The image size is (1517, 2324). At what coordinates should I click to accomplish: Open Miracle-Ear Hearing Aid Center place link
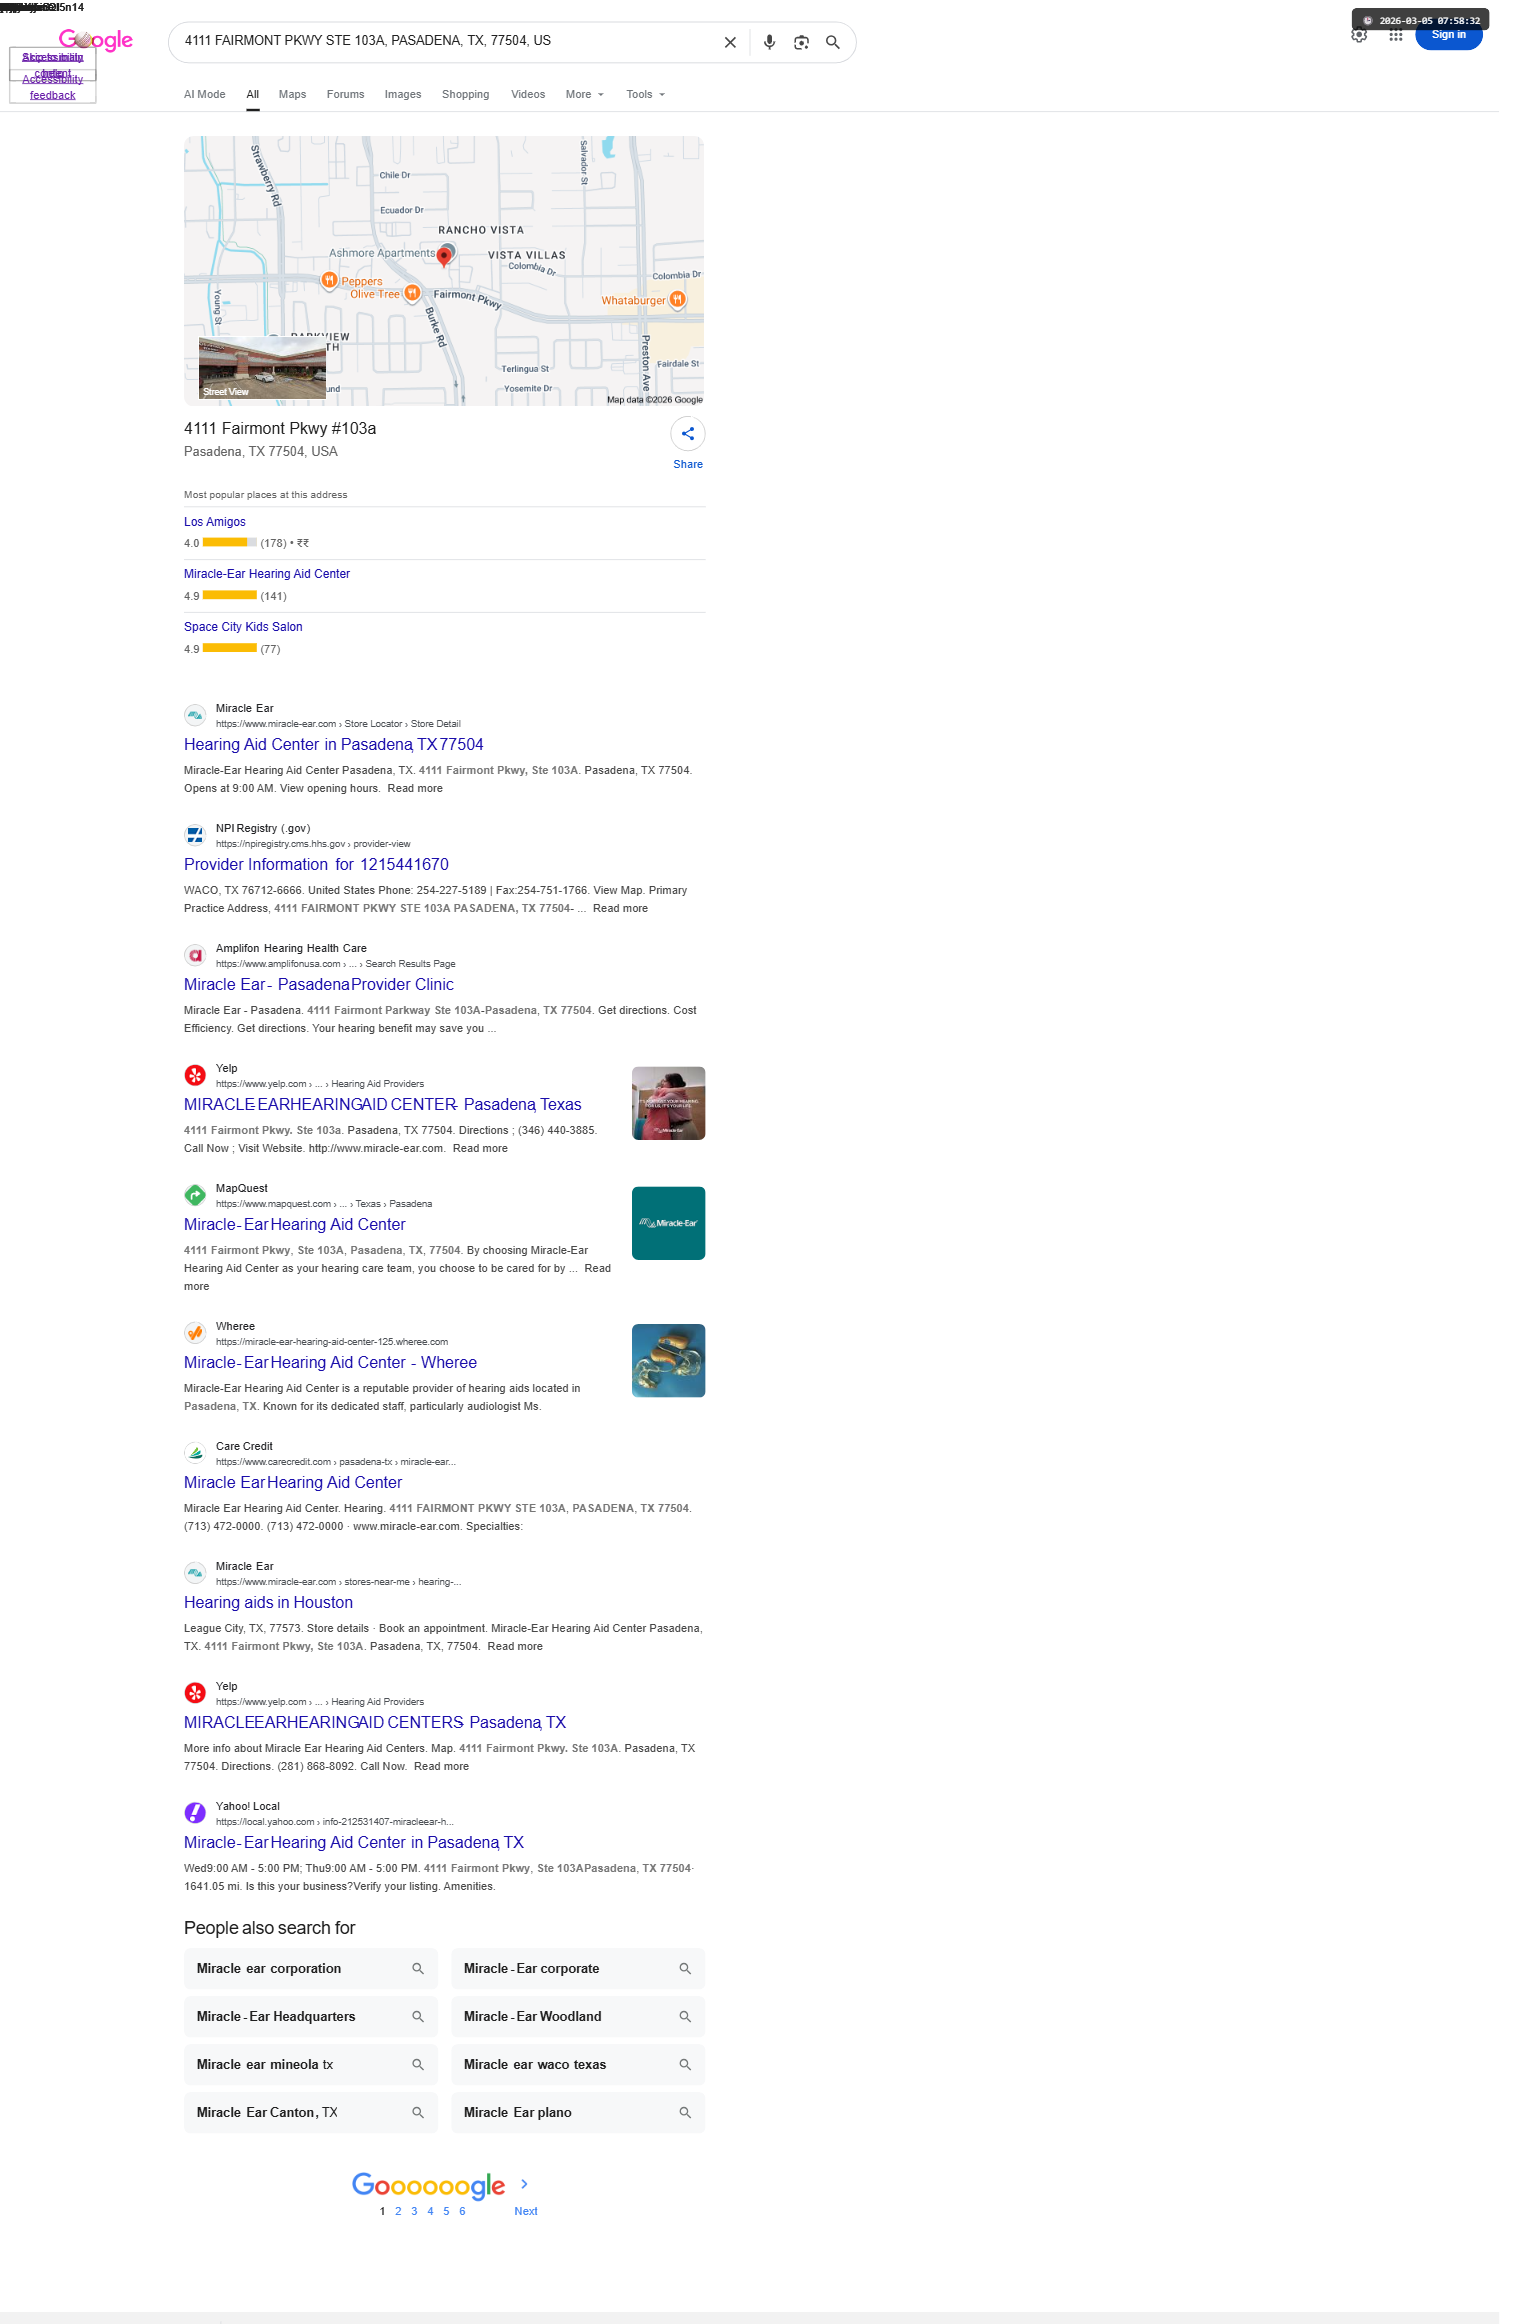pyautogui.click(x=267, y=574)
